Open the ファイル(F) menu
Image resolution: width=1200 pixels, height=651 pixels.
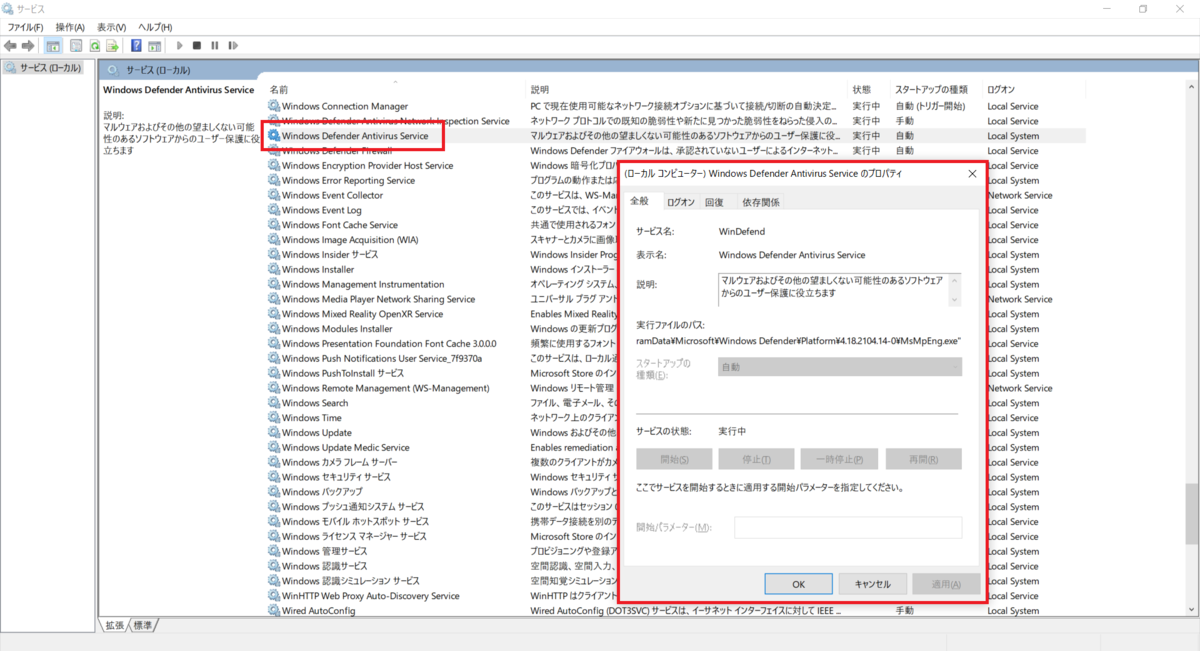click(x=25, y=27)
